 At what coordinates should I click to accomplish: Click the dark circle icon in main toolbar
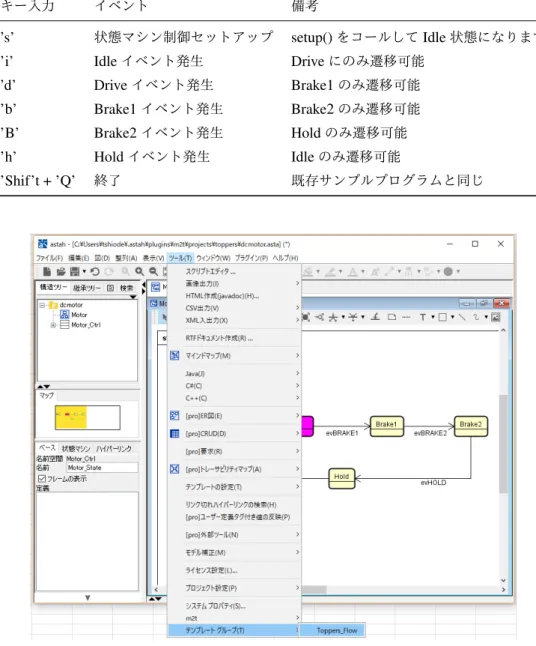click(x=448, y=272)
